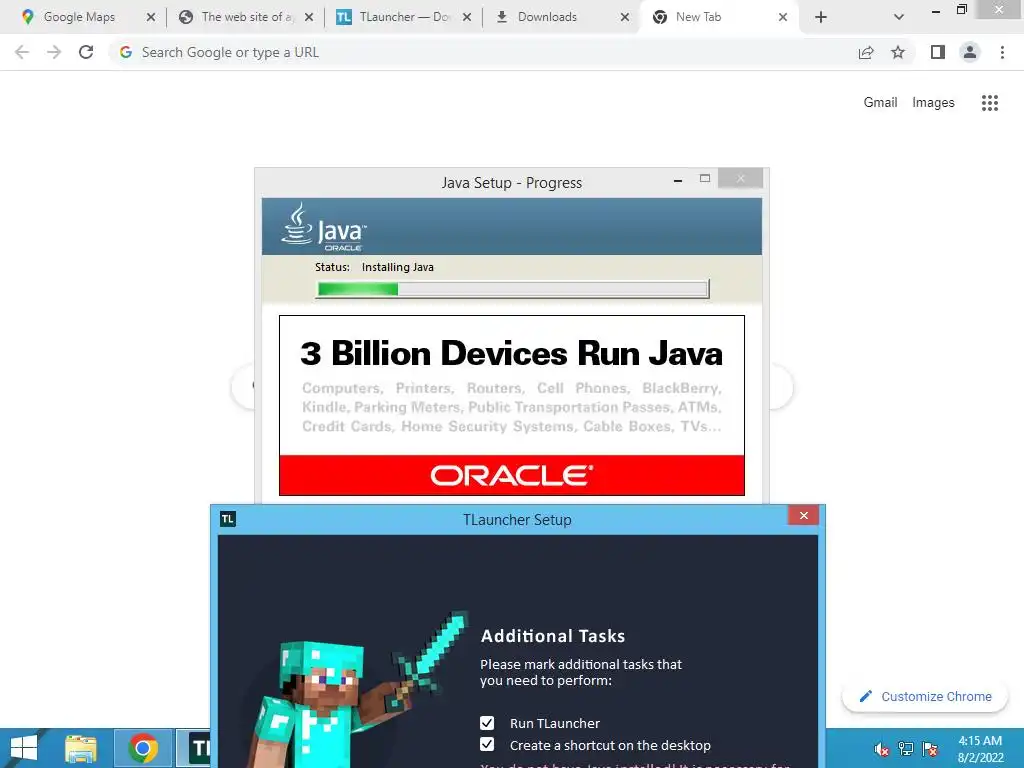The image size is (1024, 768).
Task: Close the Downloads tab
Action: point(625,18)
